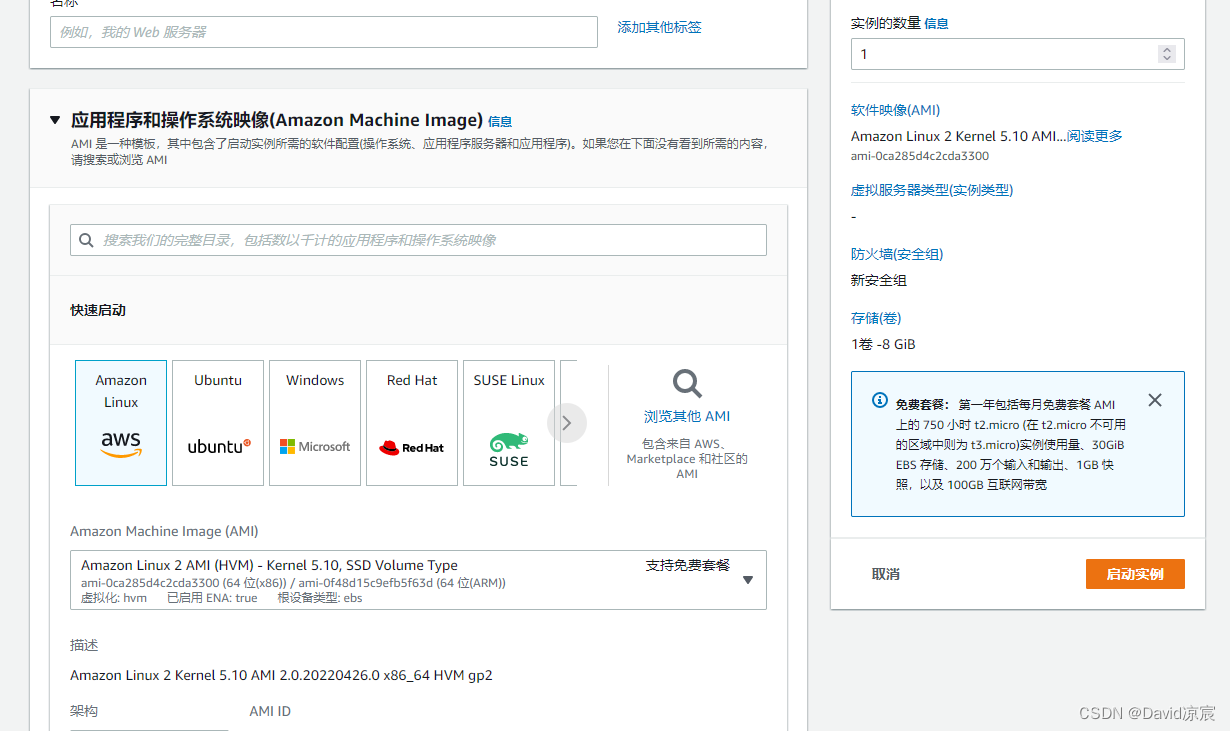
Task: Click 添加其他标签 link
Action: (660, 27)
